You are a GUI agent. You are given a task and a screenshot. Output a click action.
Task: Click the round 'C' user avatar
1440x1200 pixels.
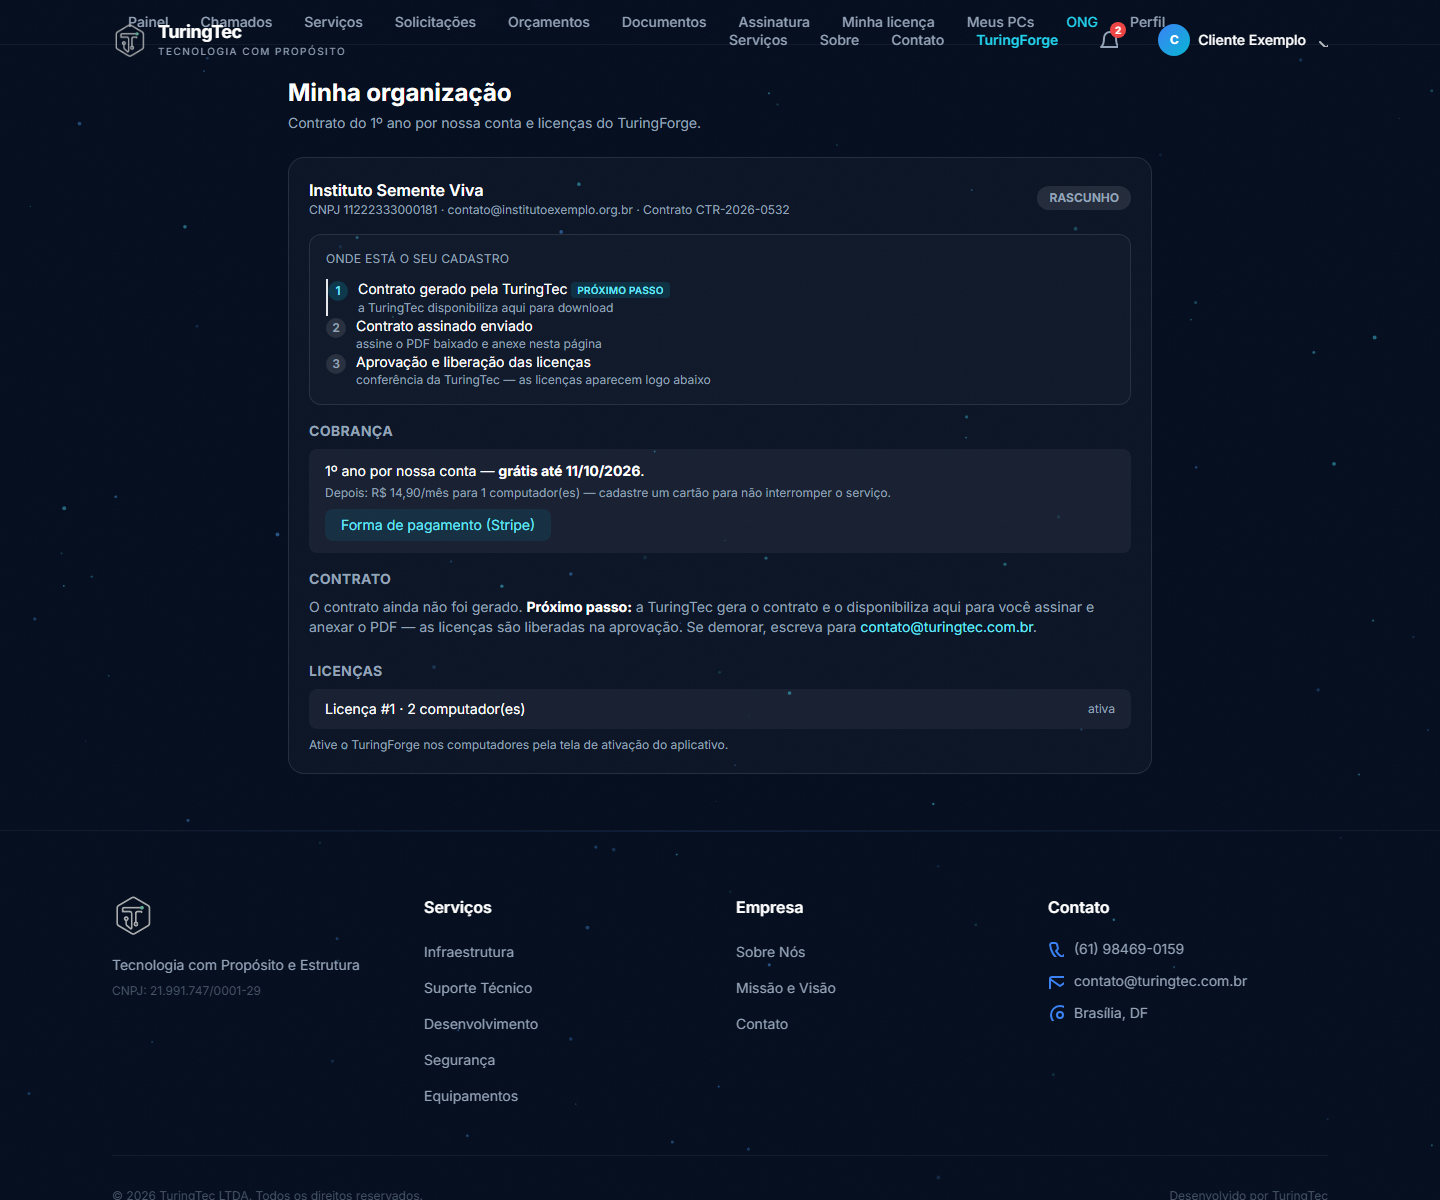tap(1174, 40)
